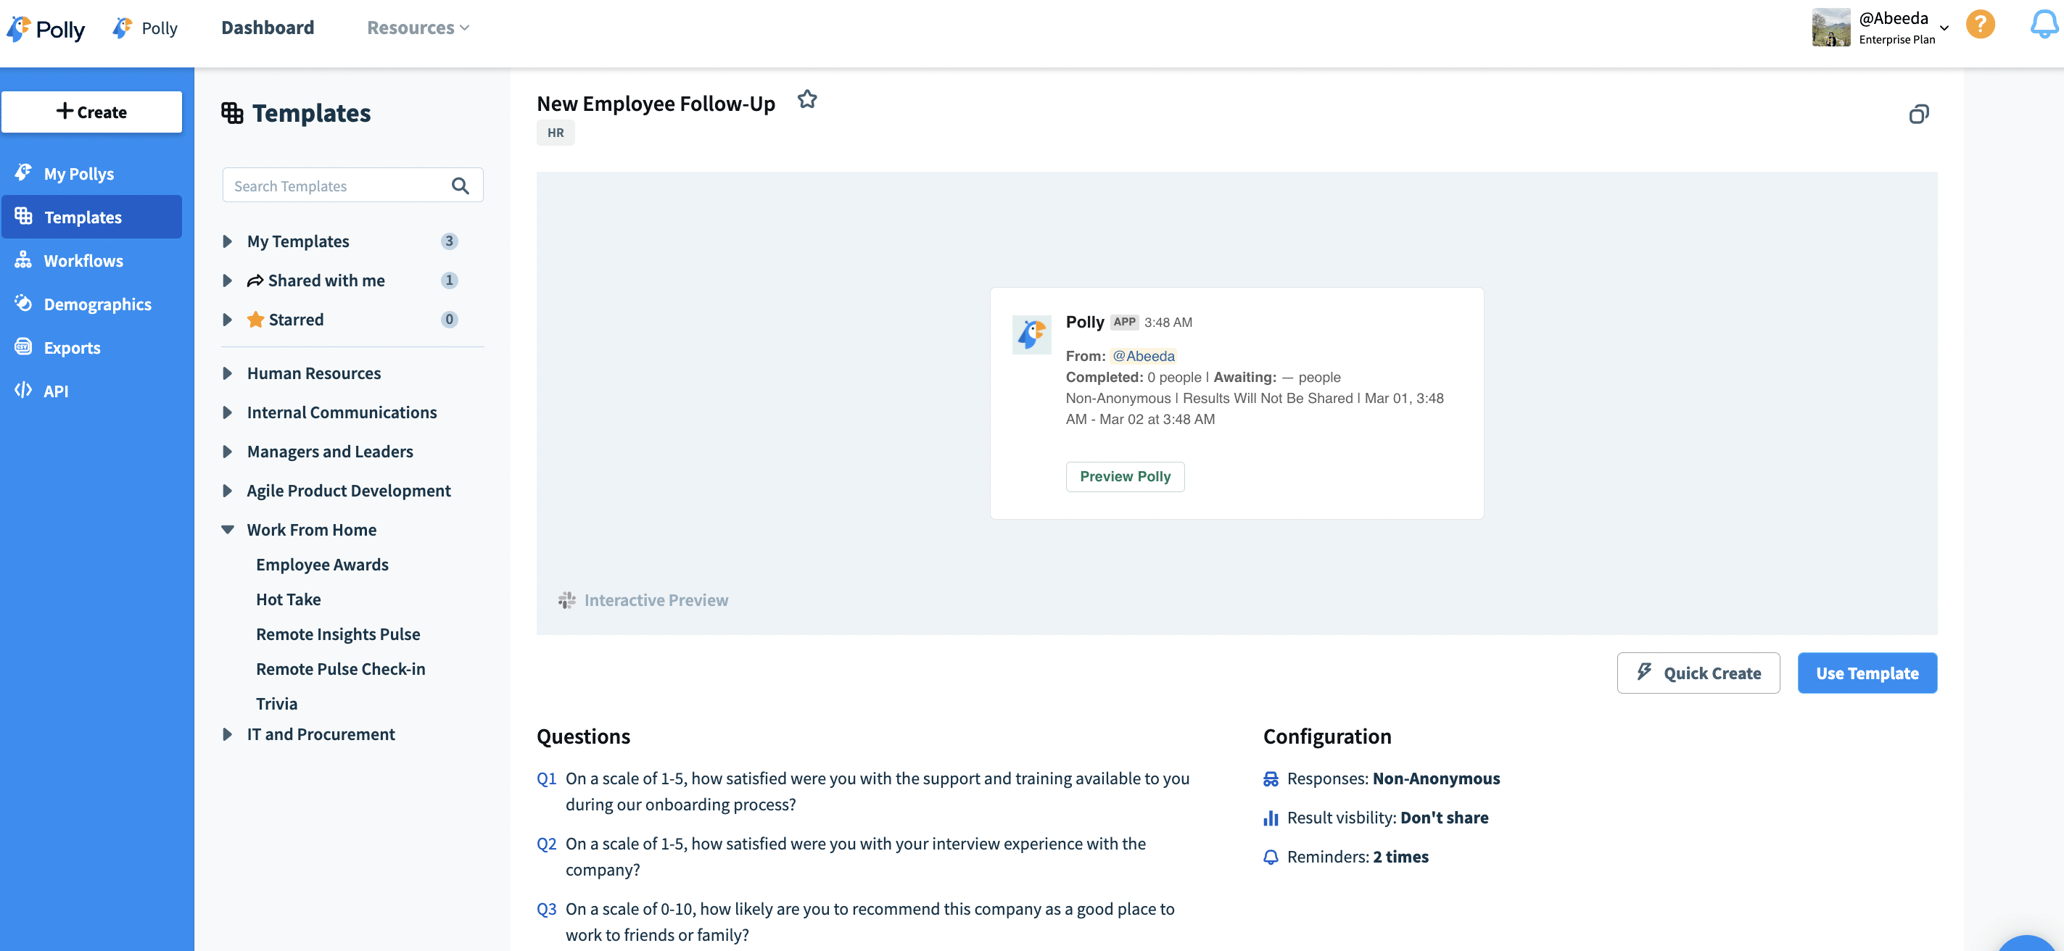Screen dimensions: 2064x951
Task: Switch to the Dashboard tab
Action: click(266, 27)
